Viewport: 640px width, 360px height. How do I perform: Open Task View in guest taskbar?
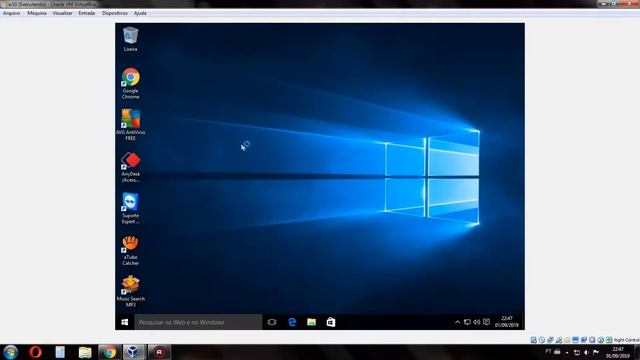272,322
